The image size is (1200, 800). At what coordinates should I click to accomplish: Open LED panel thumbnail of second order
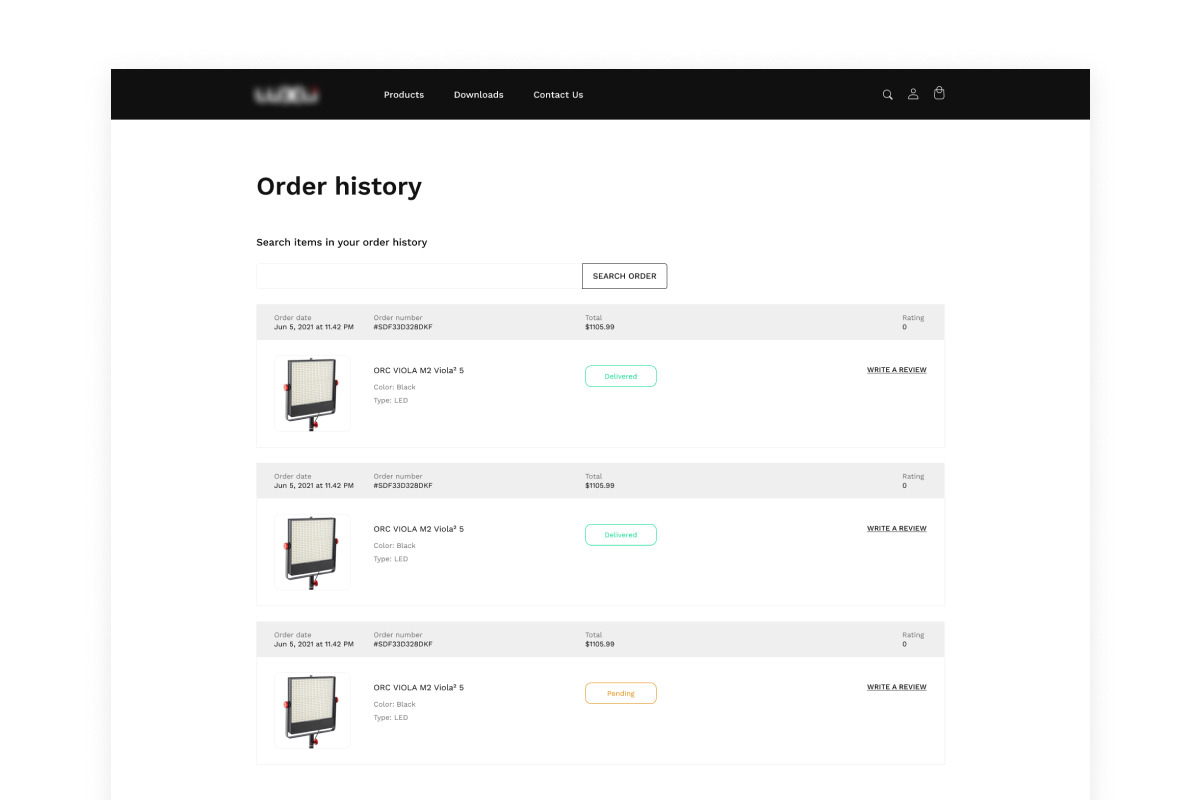pos(312,552)
